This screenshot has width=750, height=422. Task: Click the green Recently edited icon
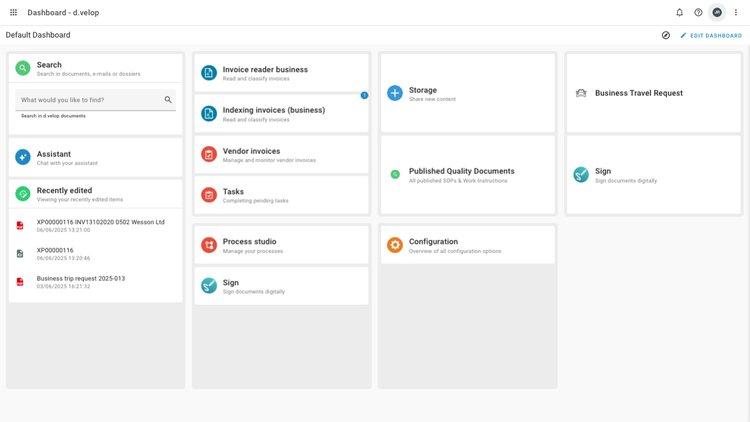(22, 194)
